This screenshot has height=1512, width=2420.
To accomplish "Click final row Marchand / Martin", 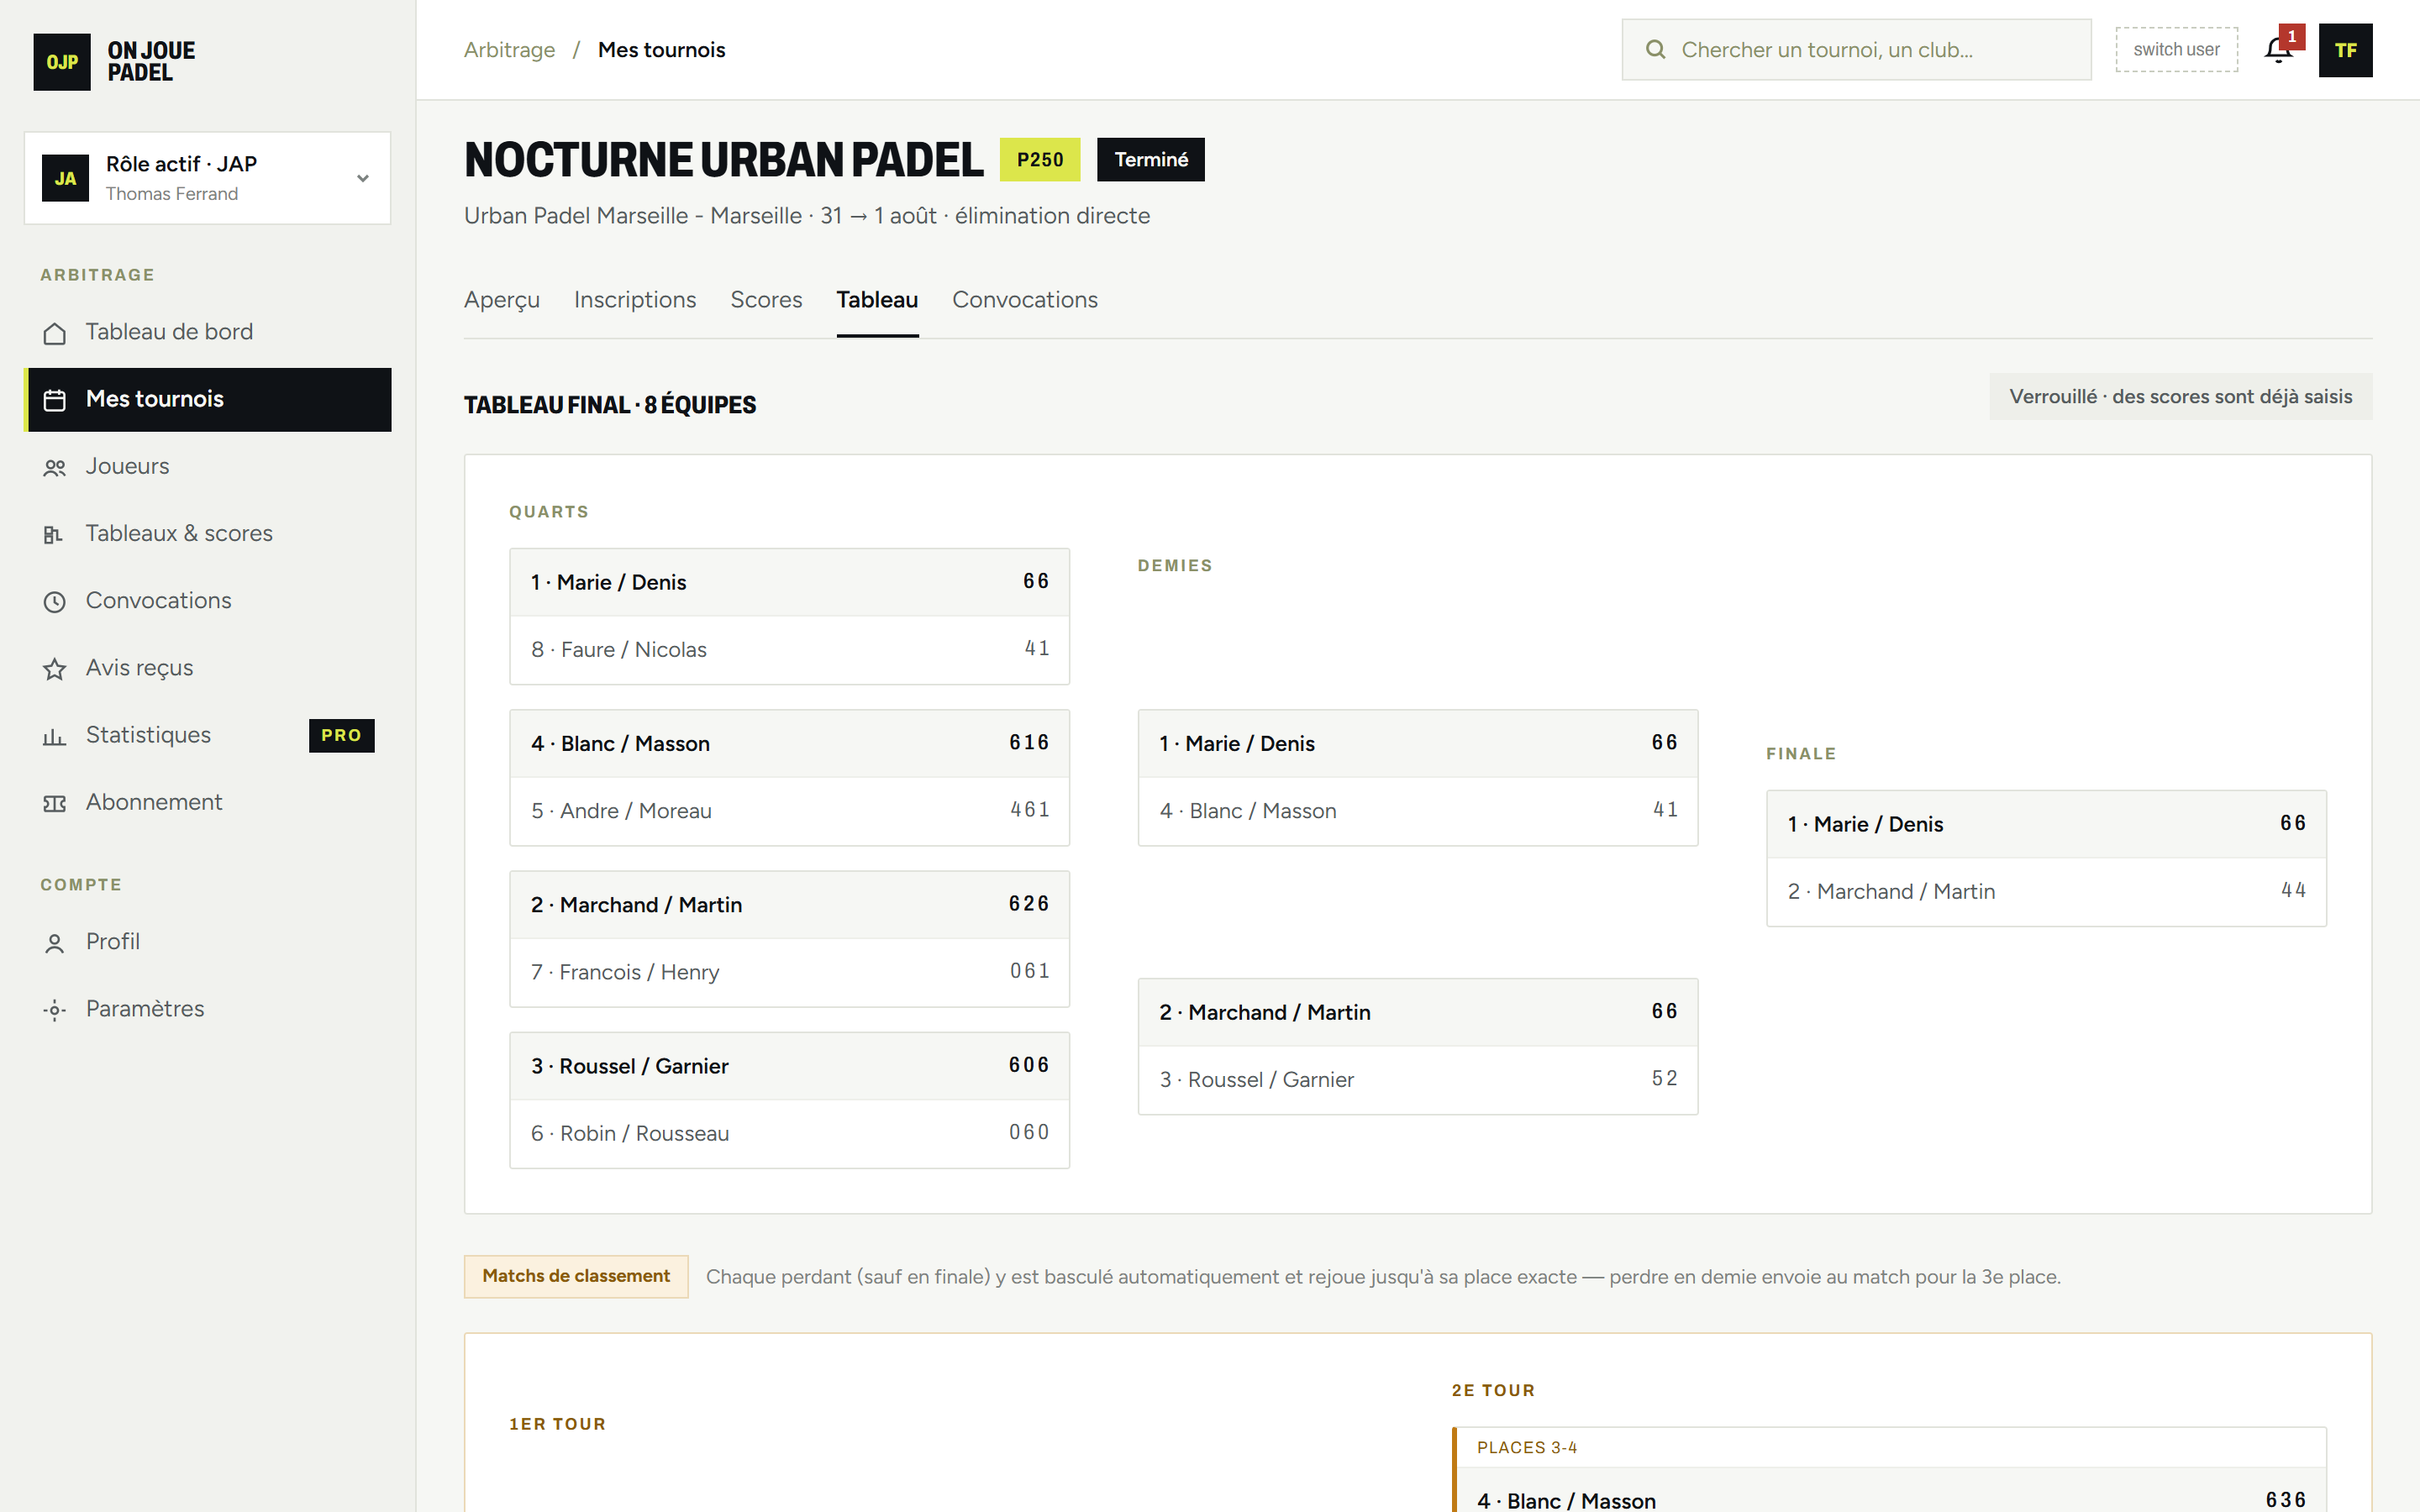I will (x=2046, y=892).
